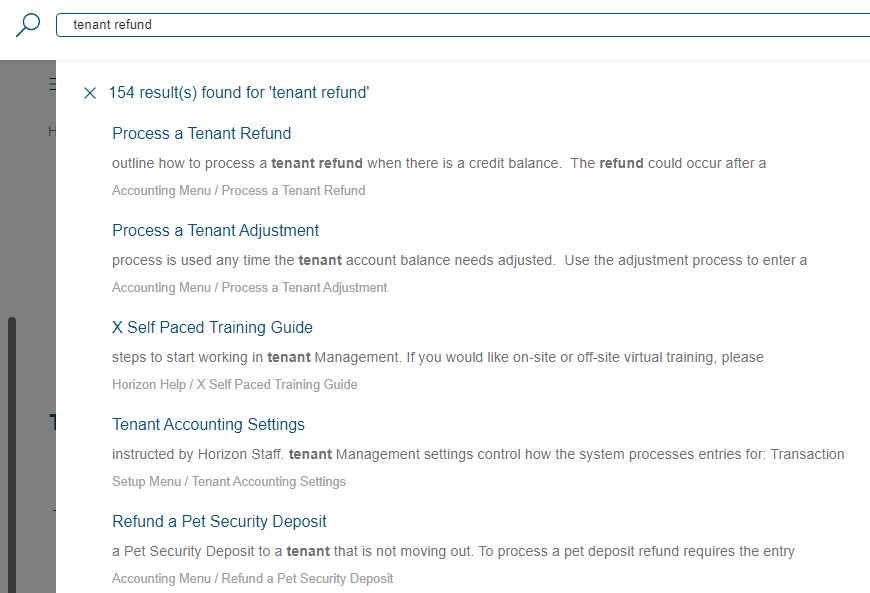Click the snippet beginning 'instructed by Horizon Staff'
Screen dimensions: 870x593
pos(478,454)
